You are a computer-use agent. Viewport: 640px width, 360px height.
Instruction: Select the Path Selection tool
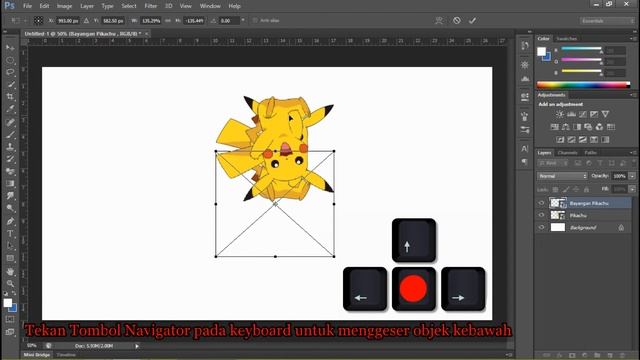(x=10, y=246)
